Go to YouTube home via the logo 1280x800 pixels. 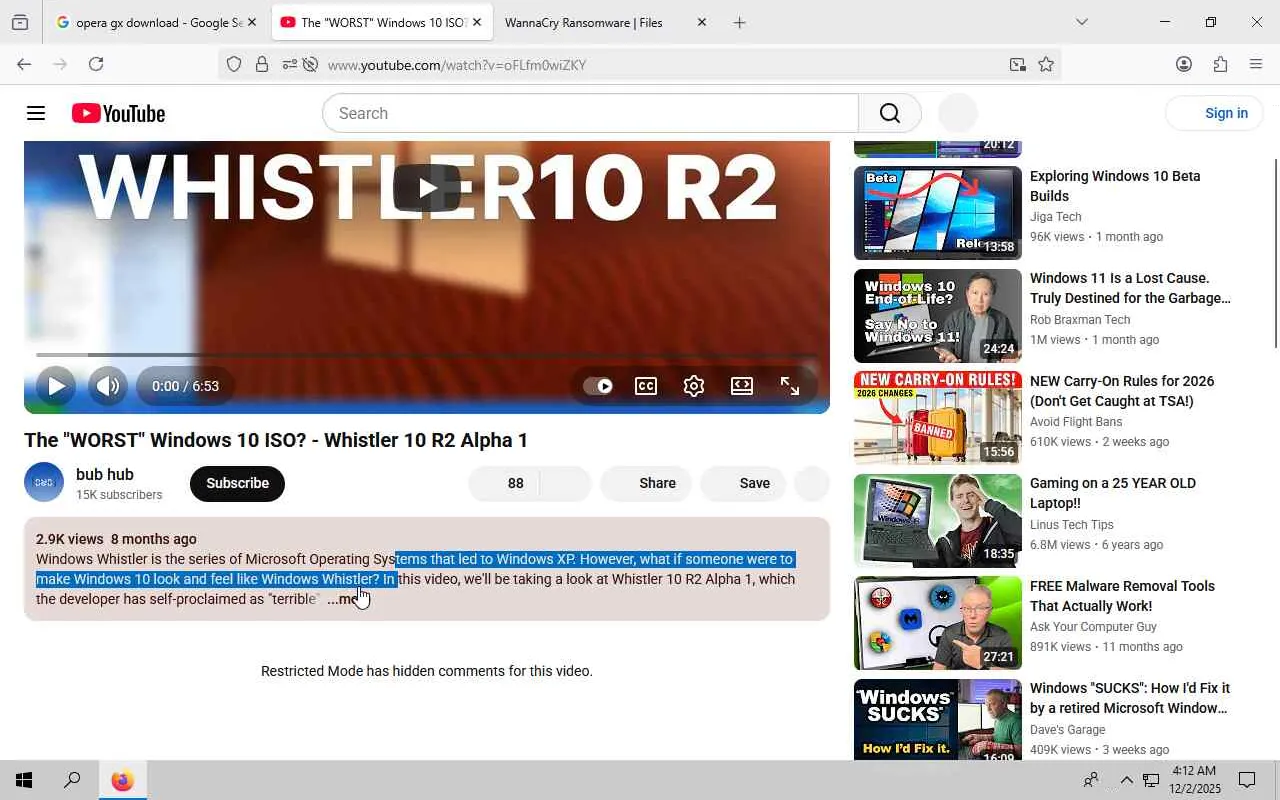pos(118,113)
